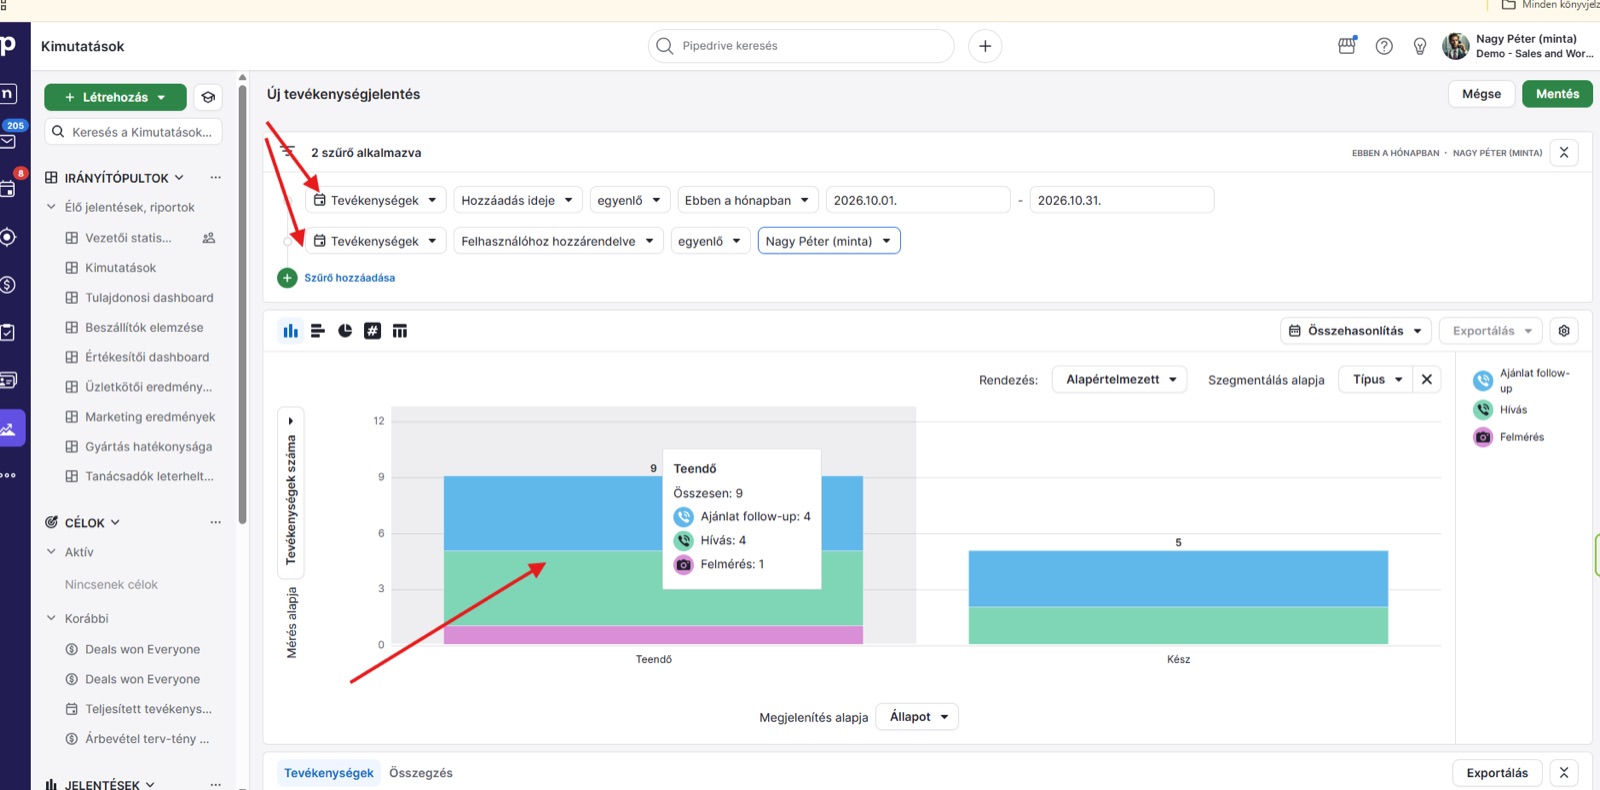Click the Mégse cancel button
This screenshot has height=790, width=1600.
coord(1481,94)
